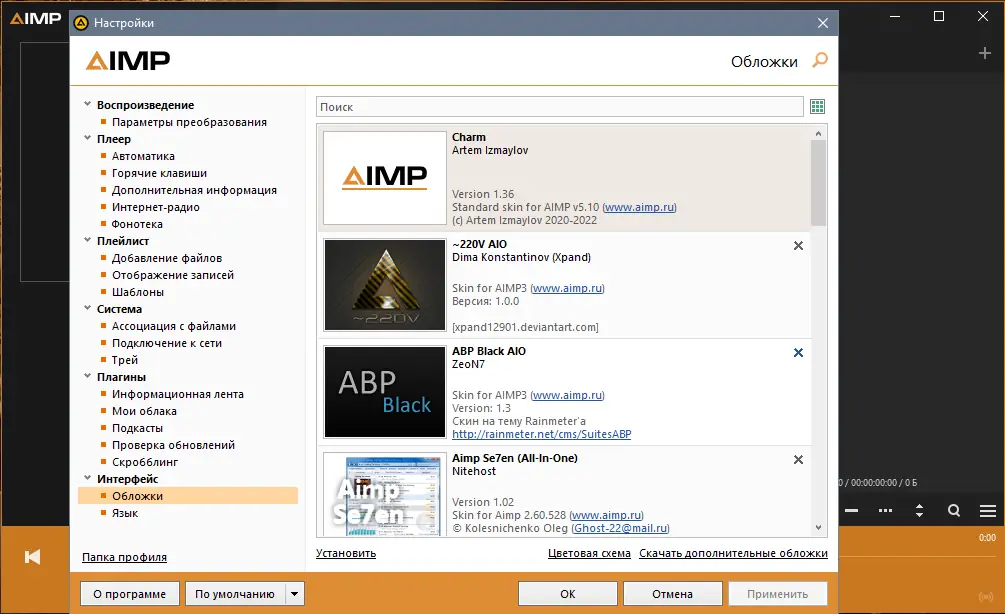Click Скачать дополнительные обложки link
The width and height of the screenshot is (1005, 614).
[733, 553]
